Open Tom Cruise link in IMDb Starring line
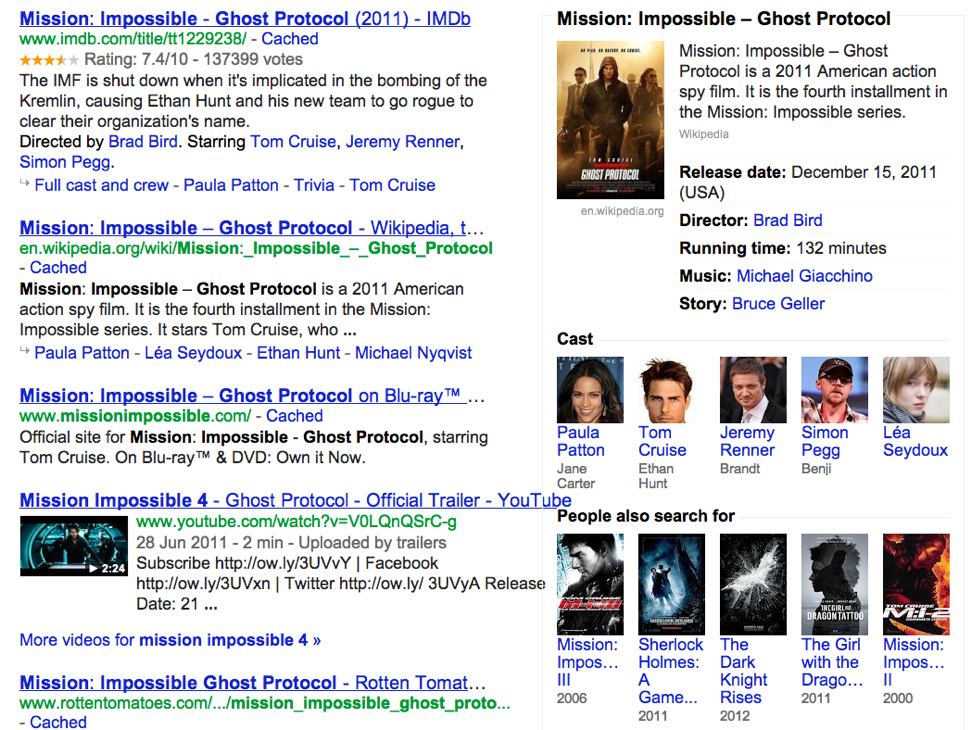Image resolution: width=972 pixels, height=730 pixels. pos(293,142)
